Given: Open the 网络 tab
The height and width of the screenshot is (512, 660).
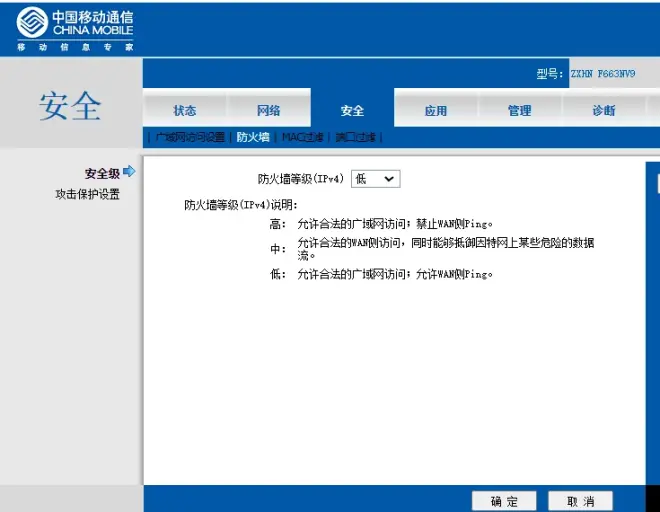Looking at the screenshot, I should (268, 111).
